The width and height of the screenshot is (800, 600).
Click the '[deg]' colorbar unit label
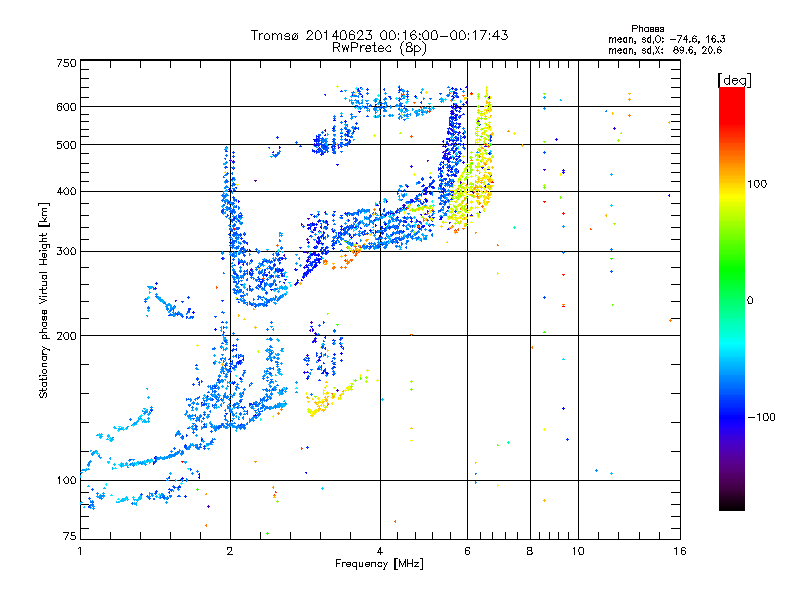click(x=734, y=80)
